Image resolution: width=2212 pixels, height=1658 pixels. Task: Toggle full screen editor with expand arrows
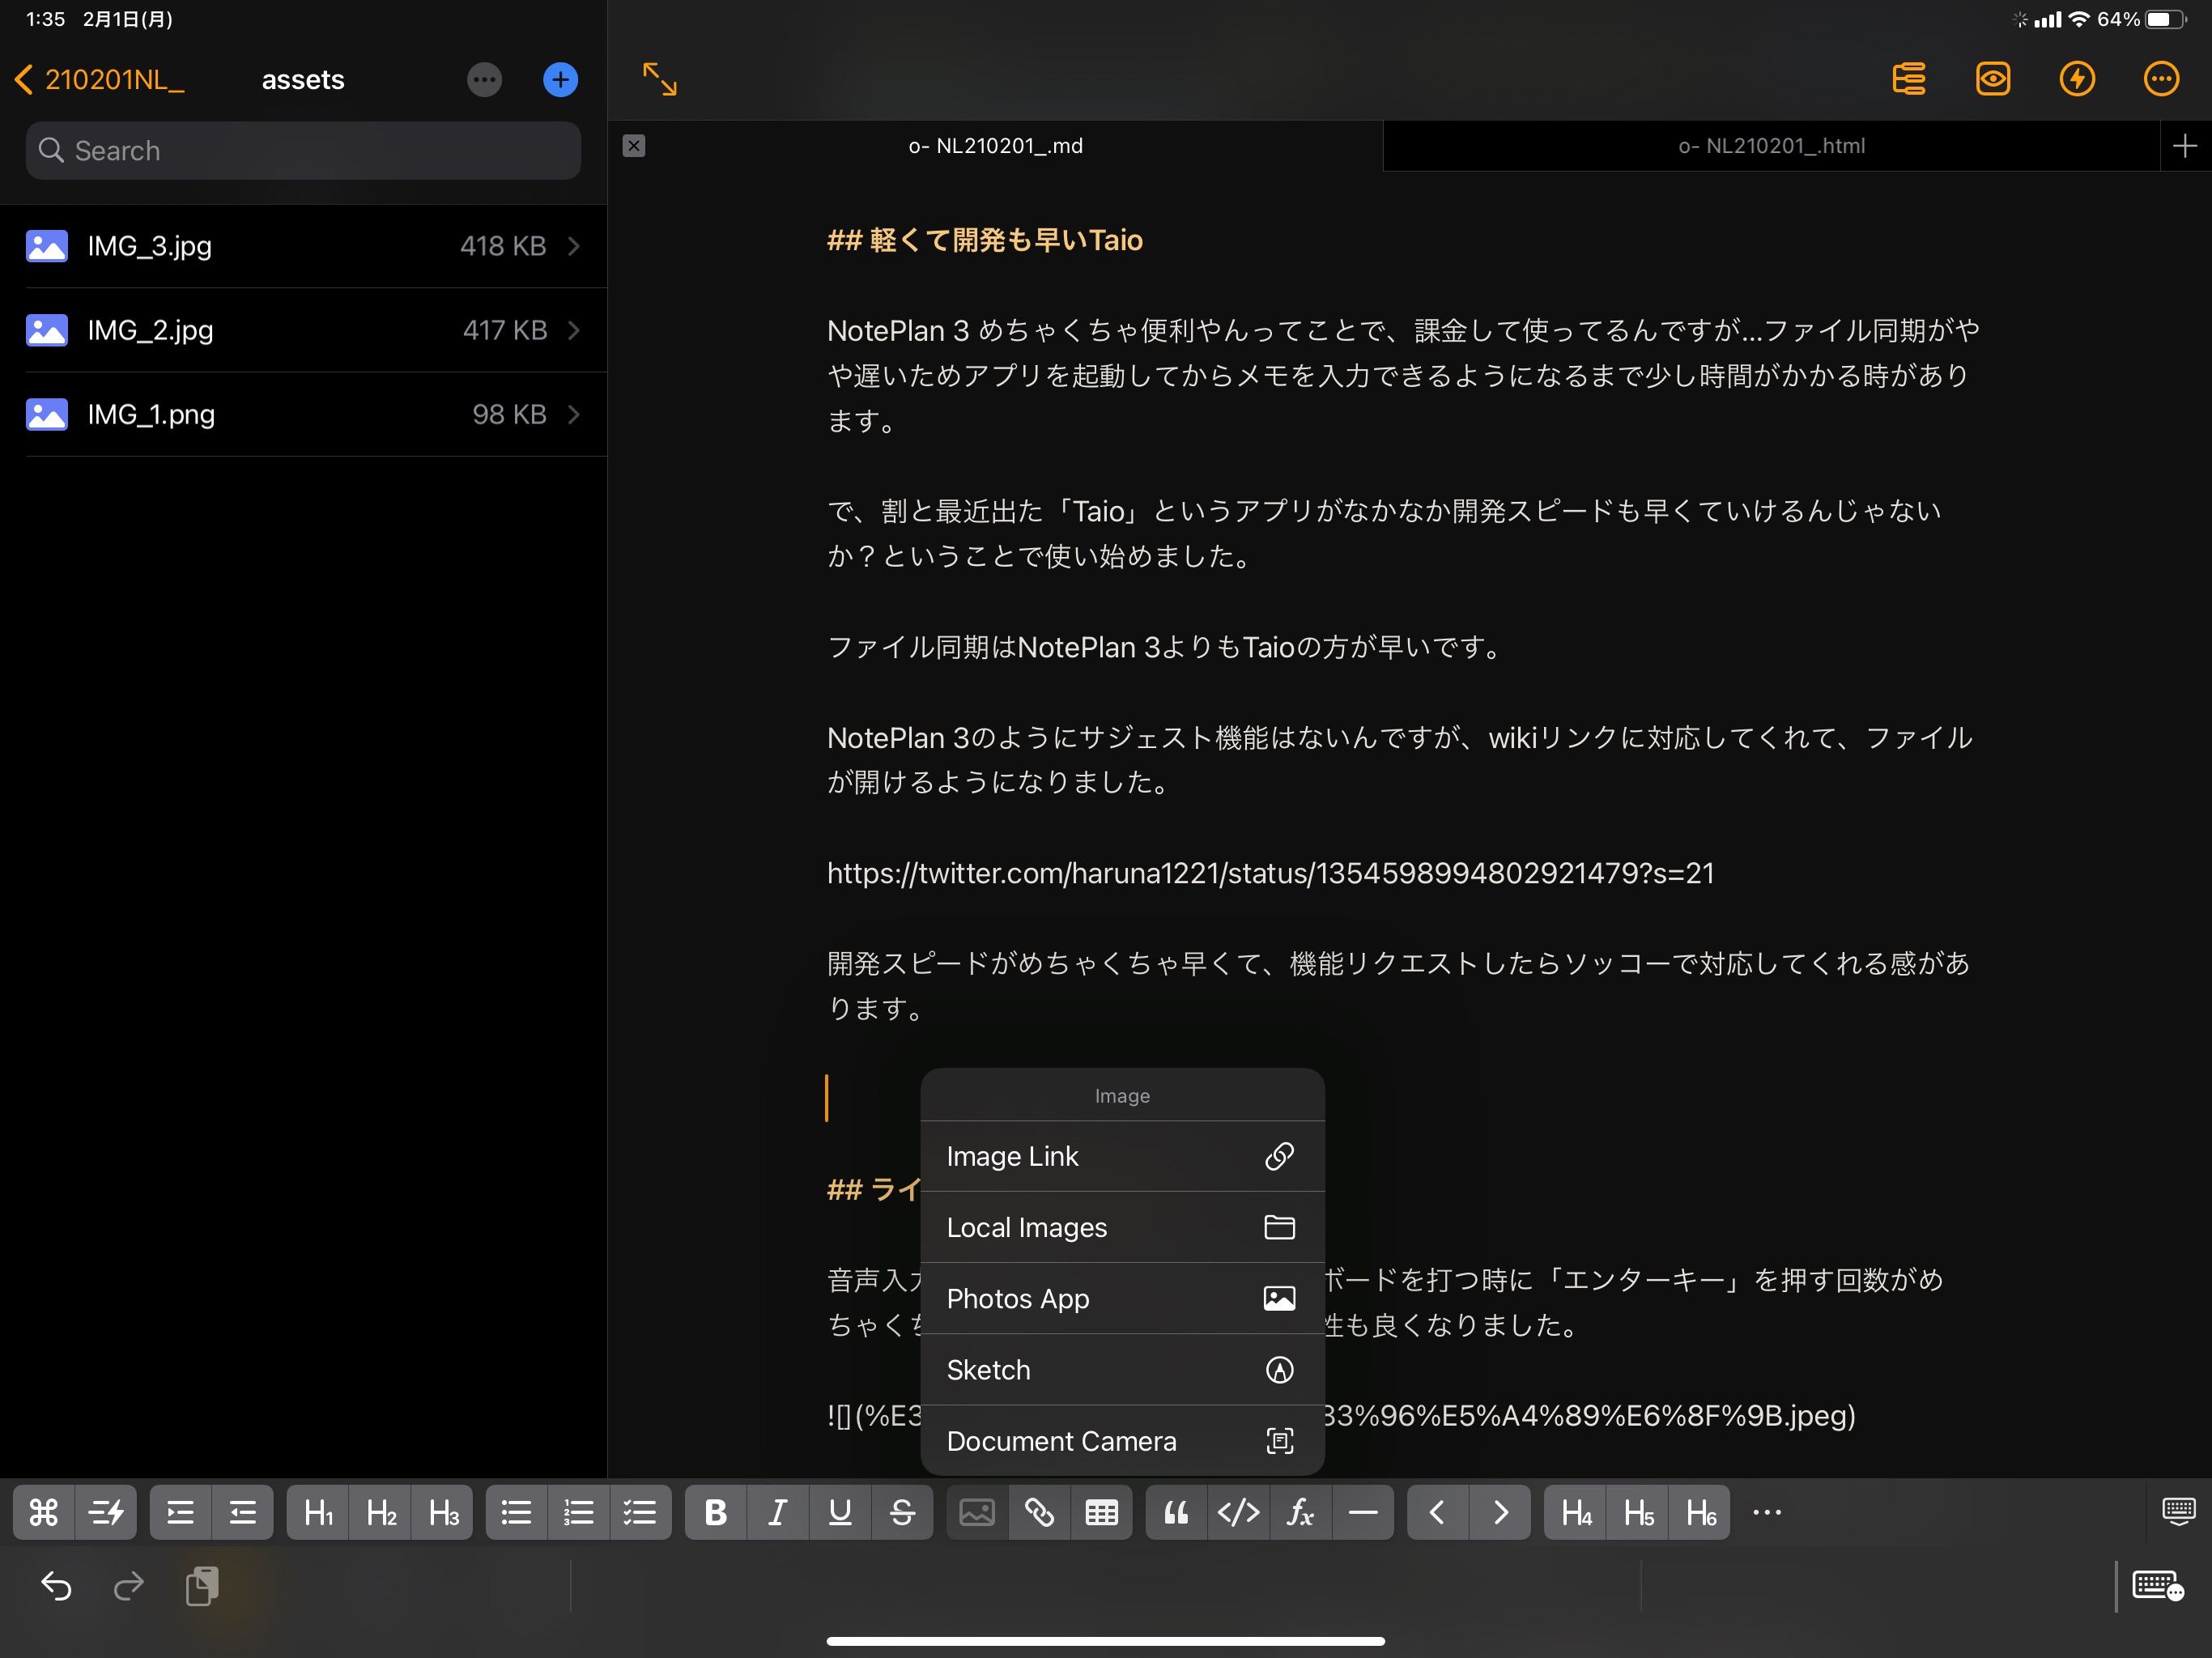[x=660, y=79]
